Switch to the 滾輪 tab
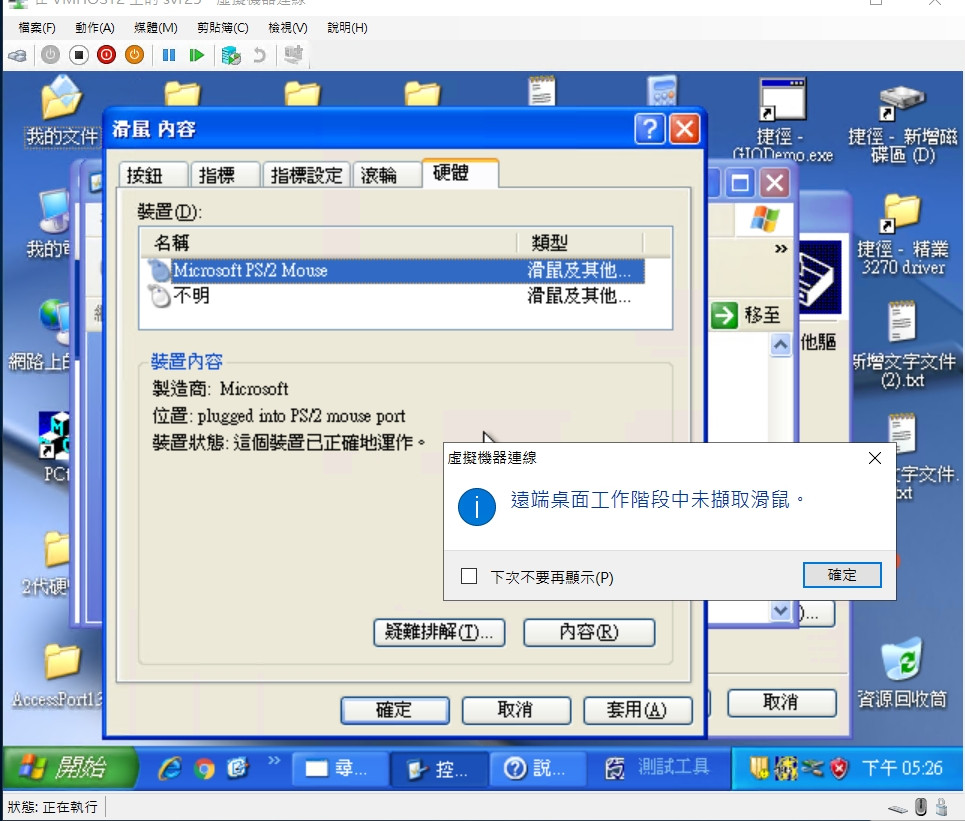The height and width of the screenshot is (821, 965). tap(386, 175)
